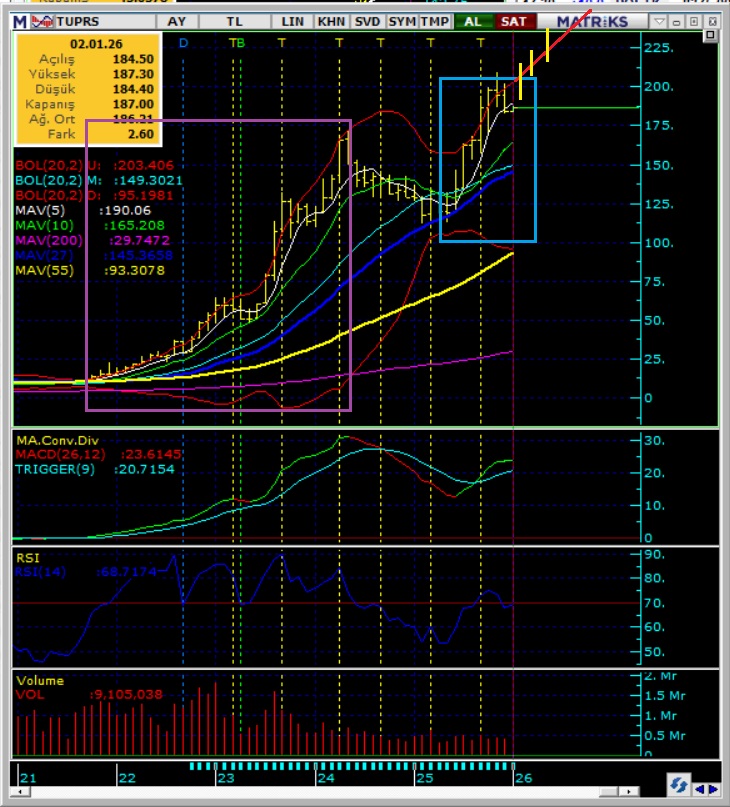Click the small square icon below window controls
The height and width of the screenshot is (807, 730).
click(710, 37)
